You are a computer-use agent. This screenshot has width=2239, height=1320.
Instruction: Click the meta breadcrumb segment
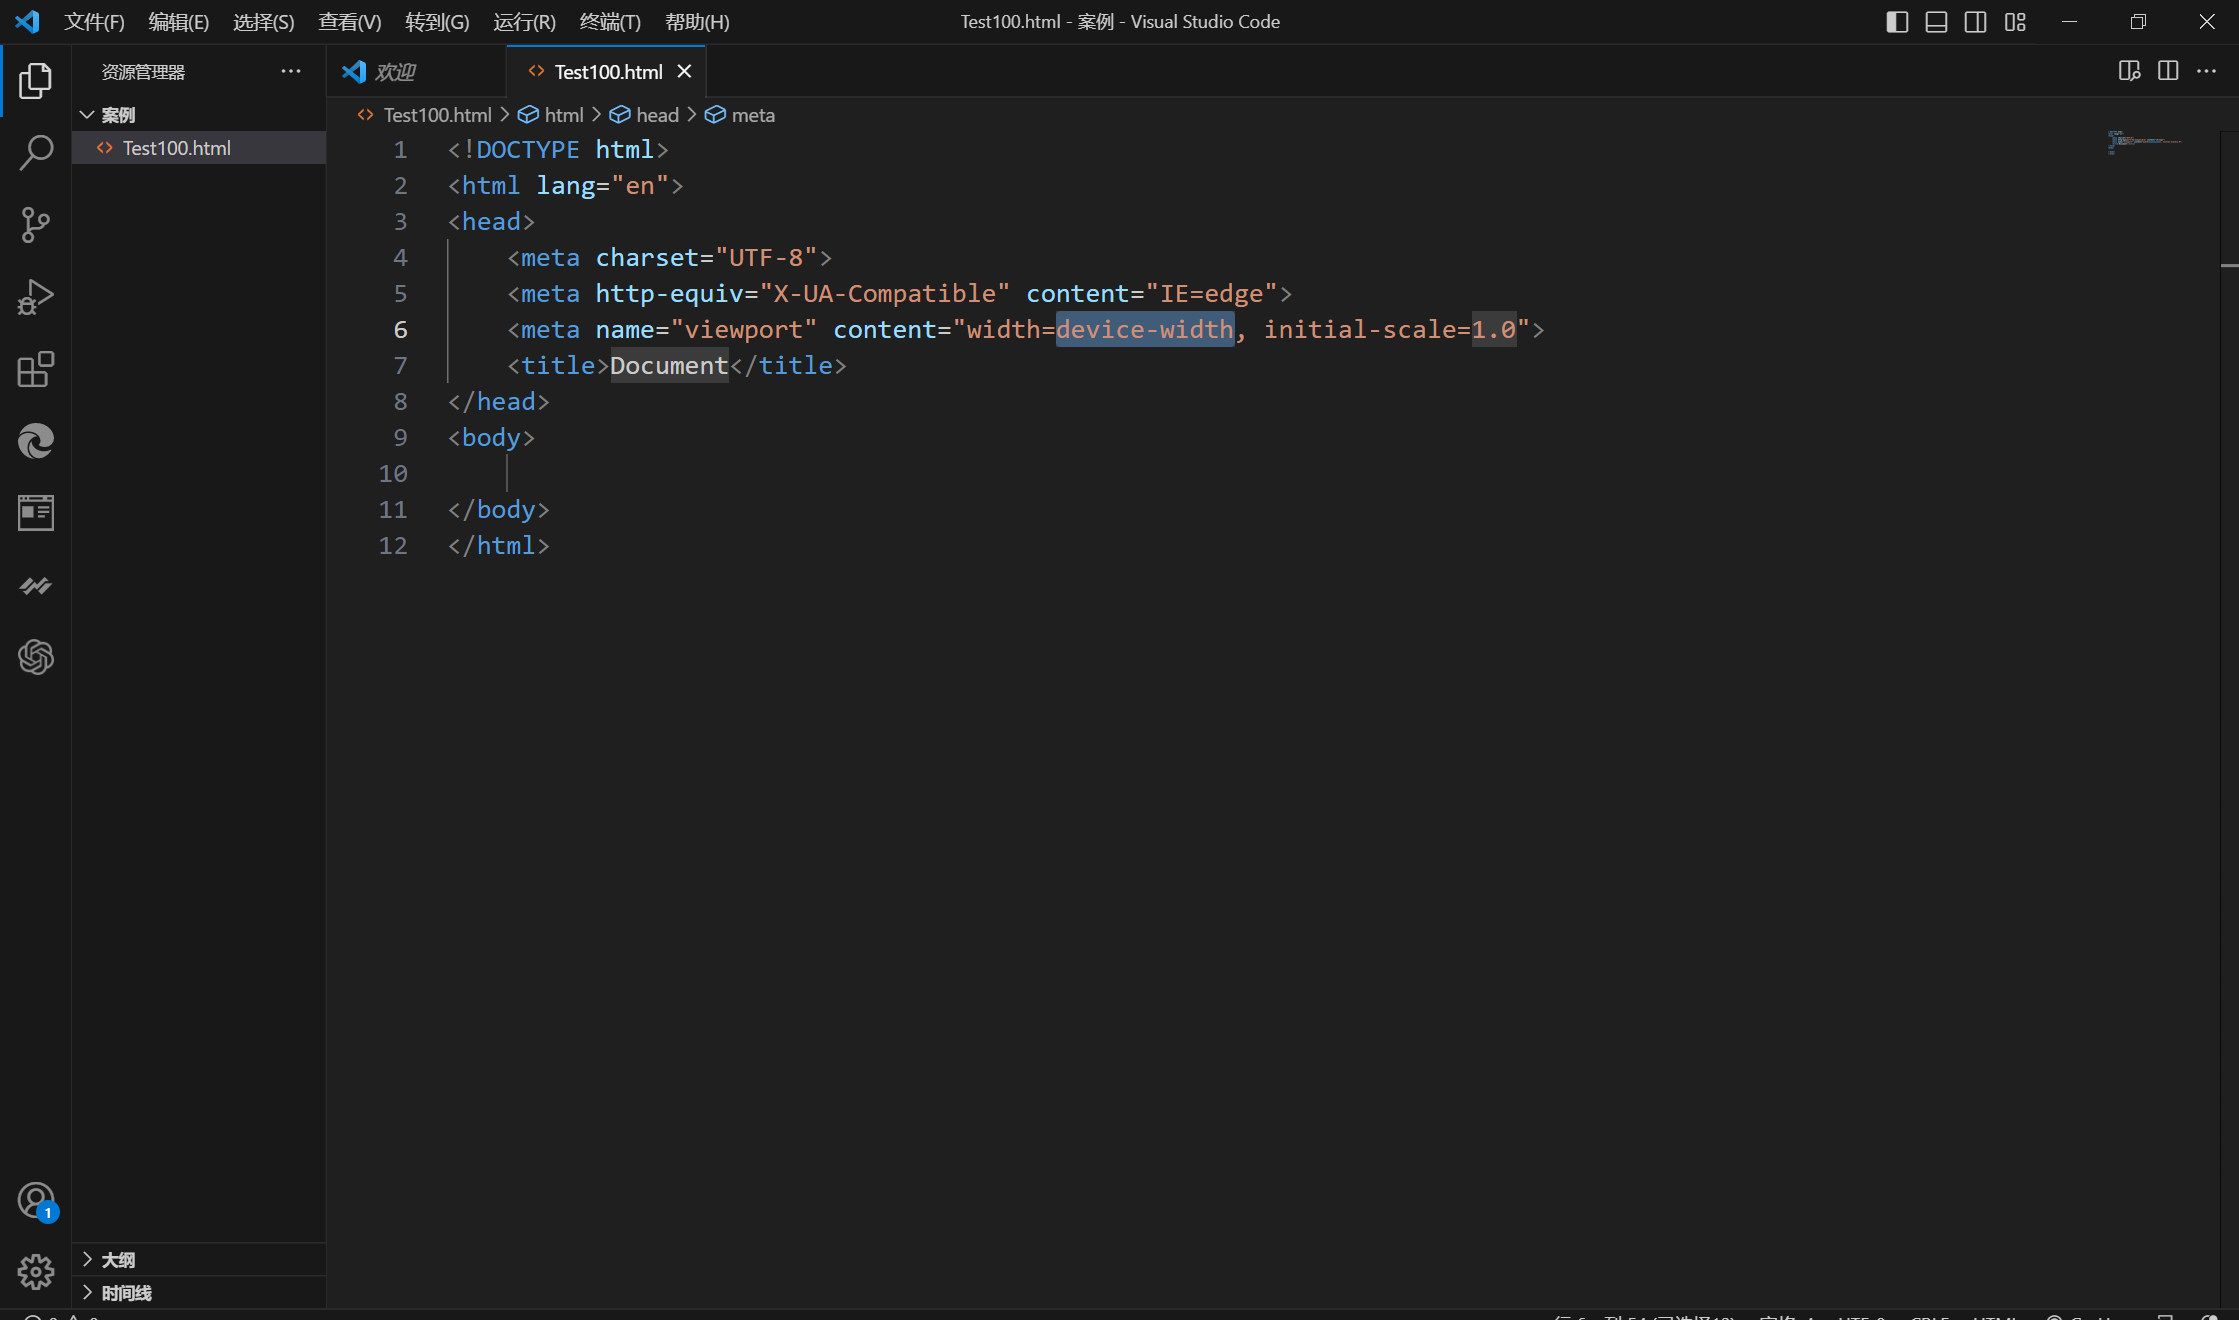point(740,115)
